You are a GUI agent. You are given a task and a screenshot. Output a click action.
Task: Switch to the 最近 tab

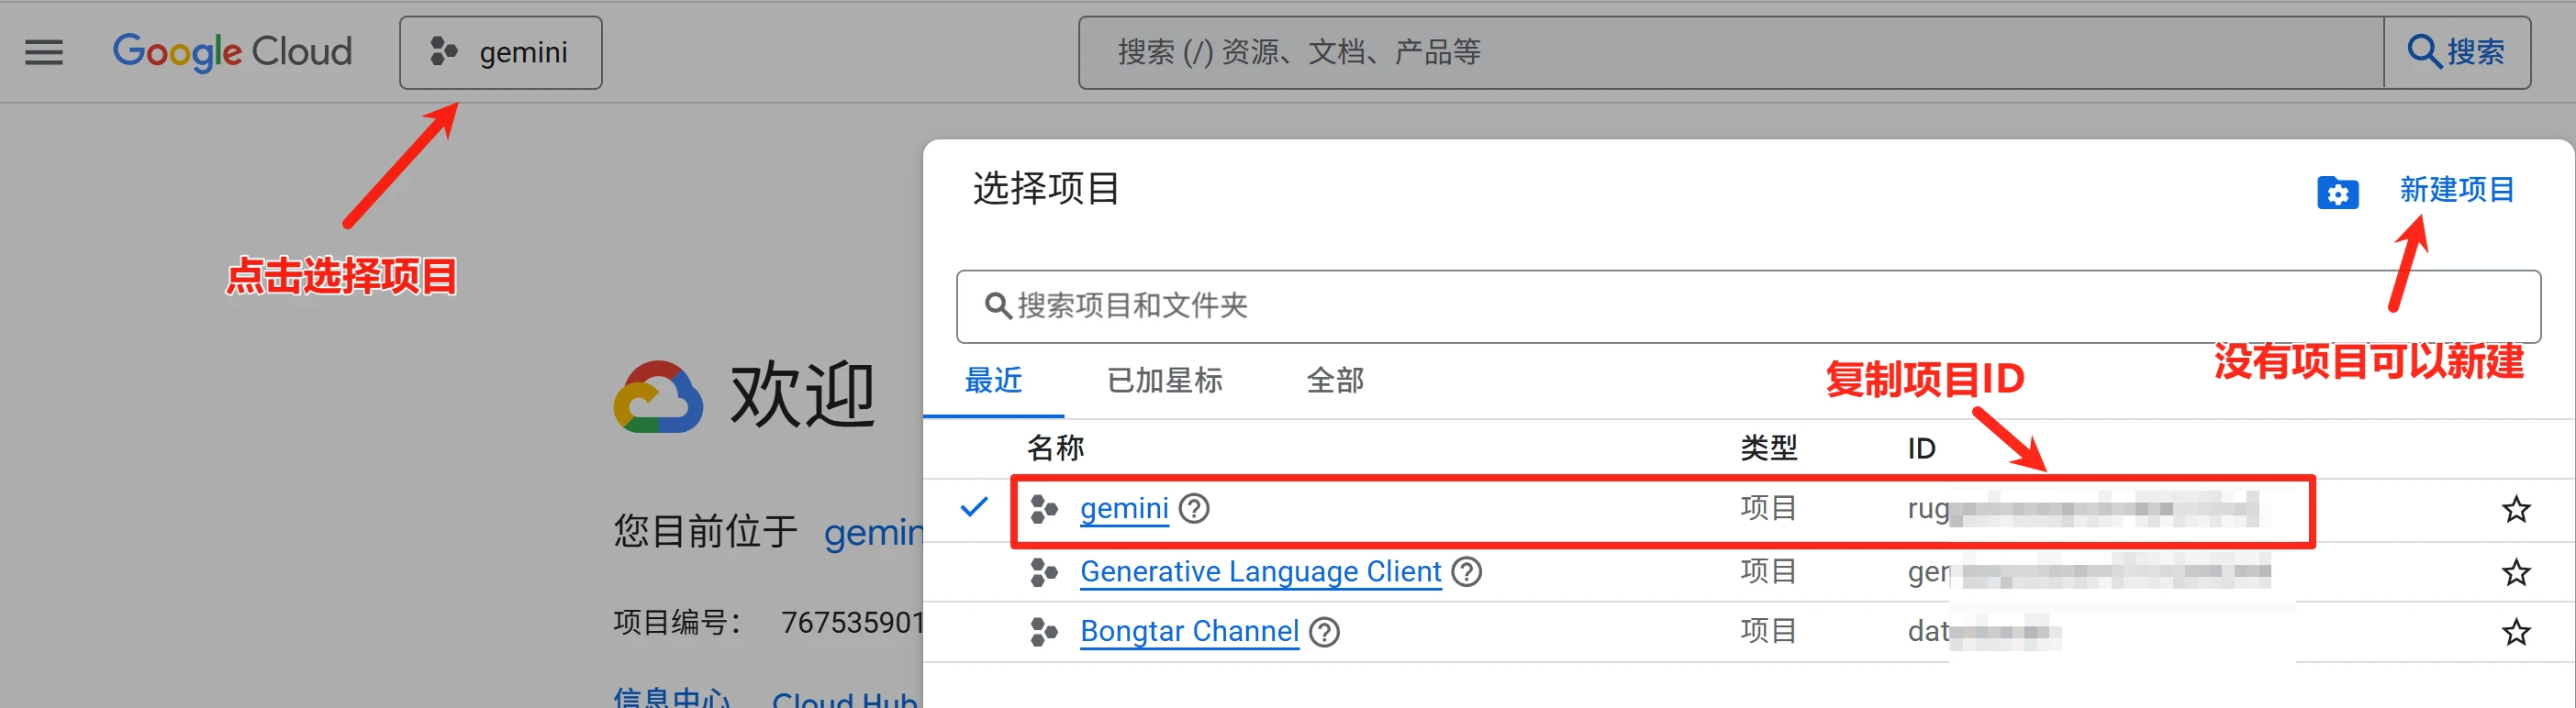coord(993,381)
